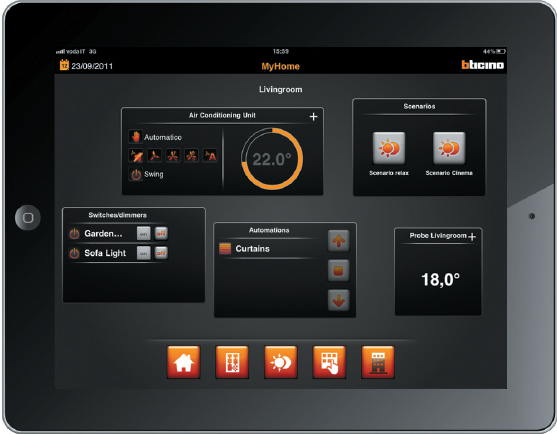Image resolution: width=557 pixels, height=434 pixels.
Task: Turn Garden light on
Action: click(x=144, y=233)
